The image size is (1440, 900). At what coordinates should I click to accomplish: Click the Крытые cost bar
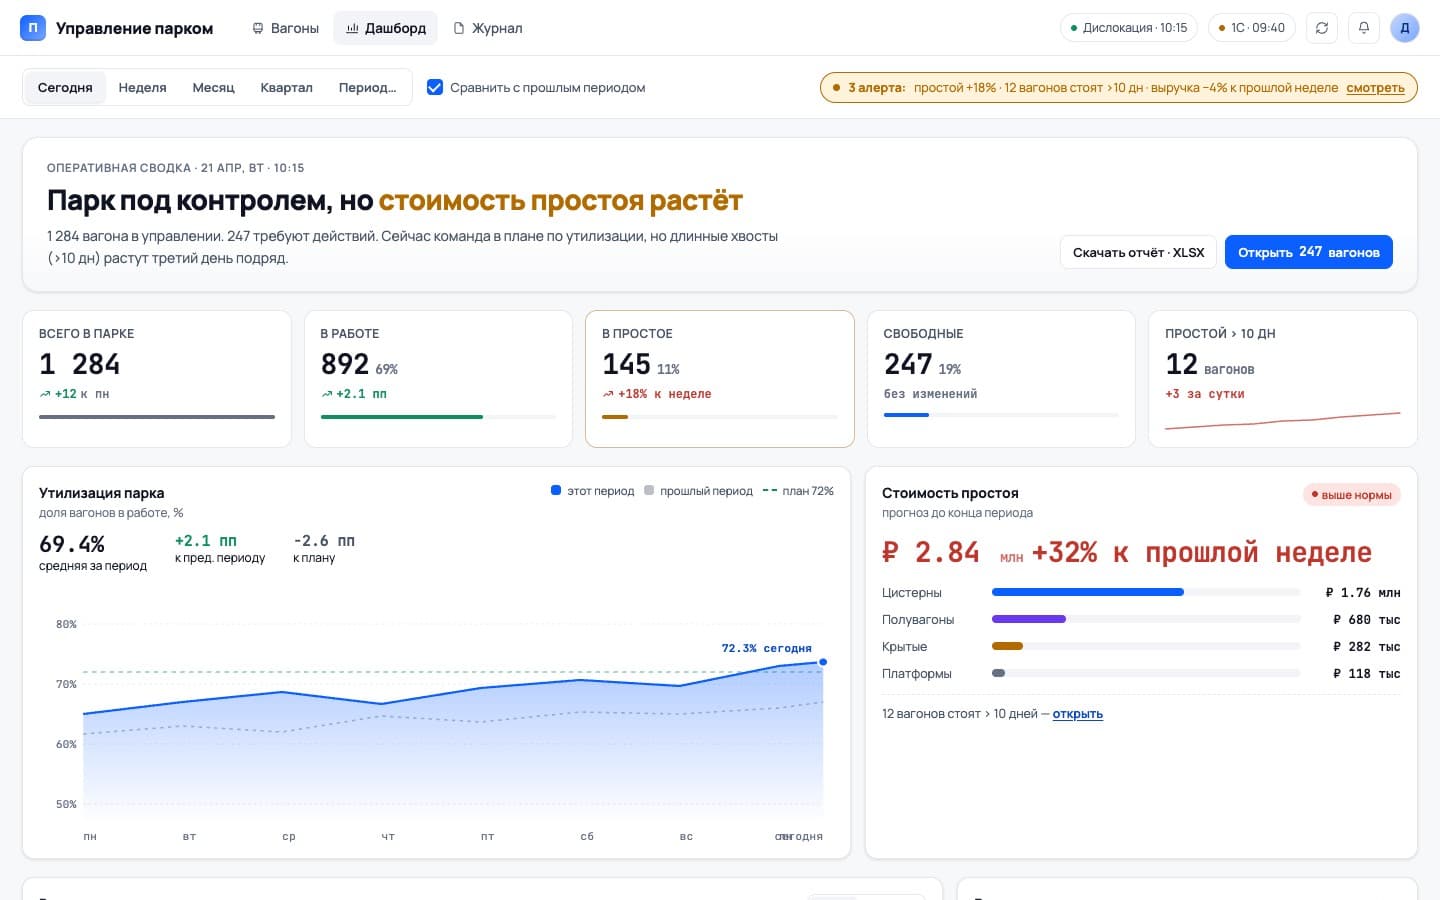pos(1145,646)
